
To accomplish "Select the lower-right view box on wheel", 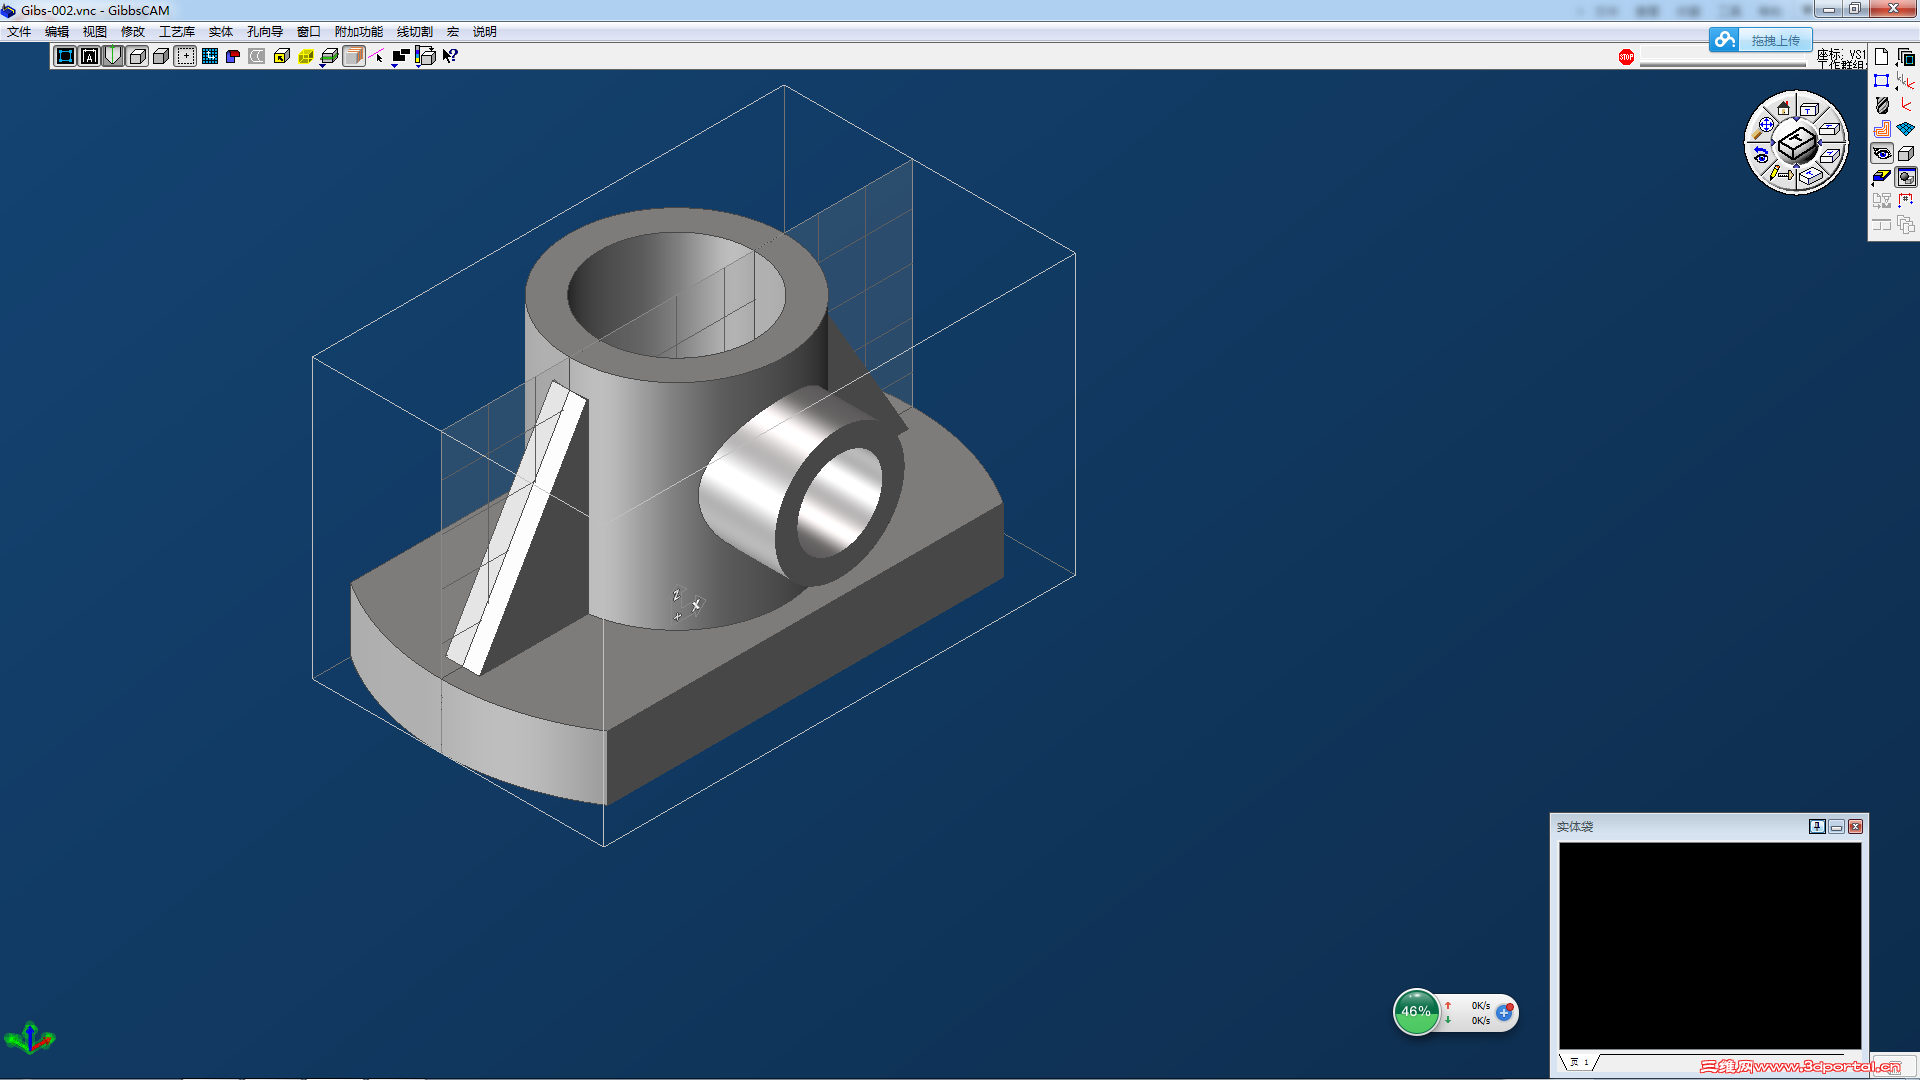I will pyautogui.click(x=1830, y=156).
